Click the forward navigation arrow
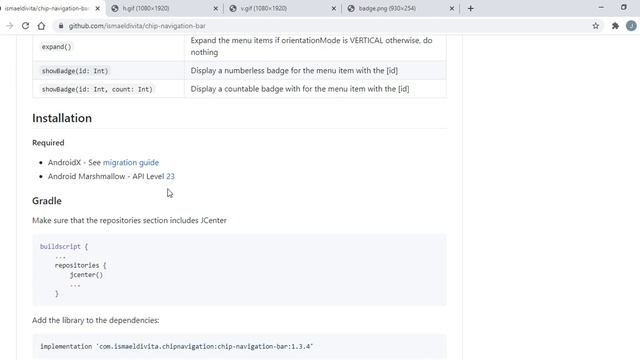640x360 pixels. click(x=9, y=26)
